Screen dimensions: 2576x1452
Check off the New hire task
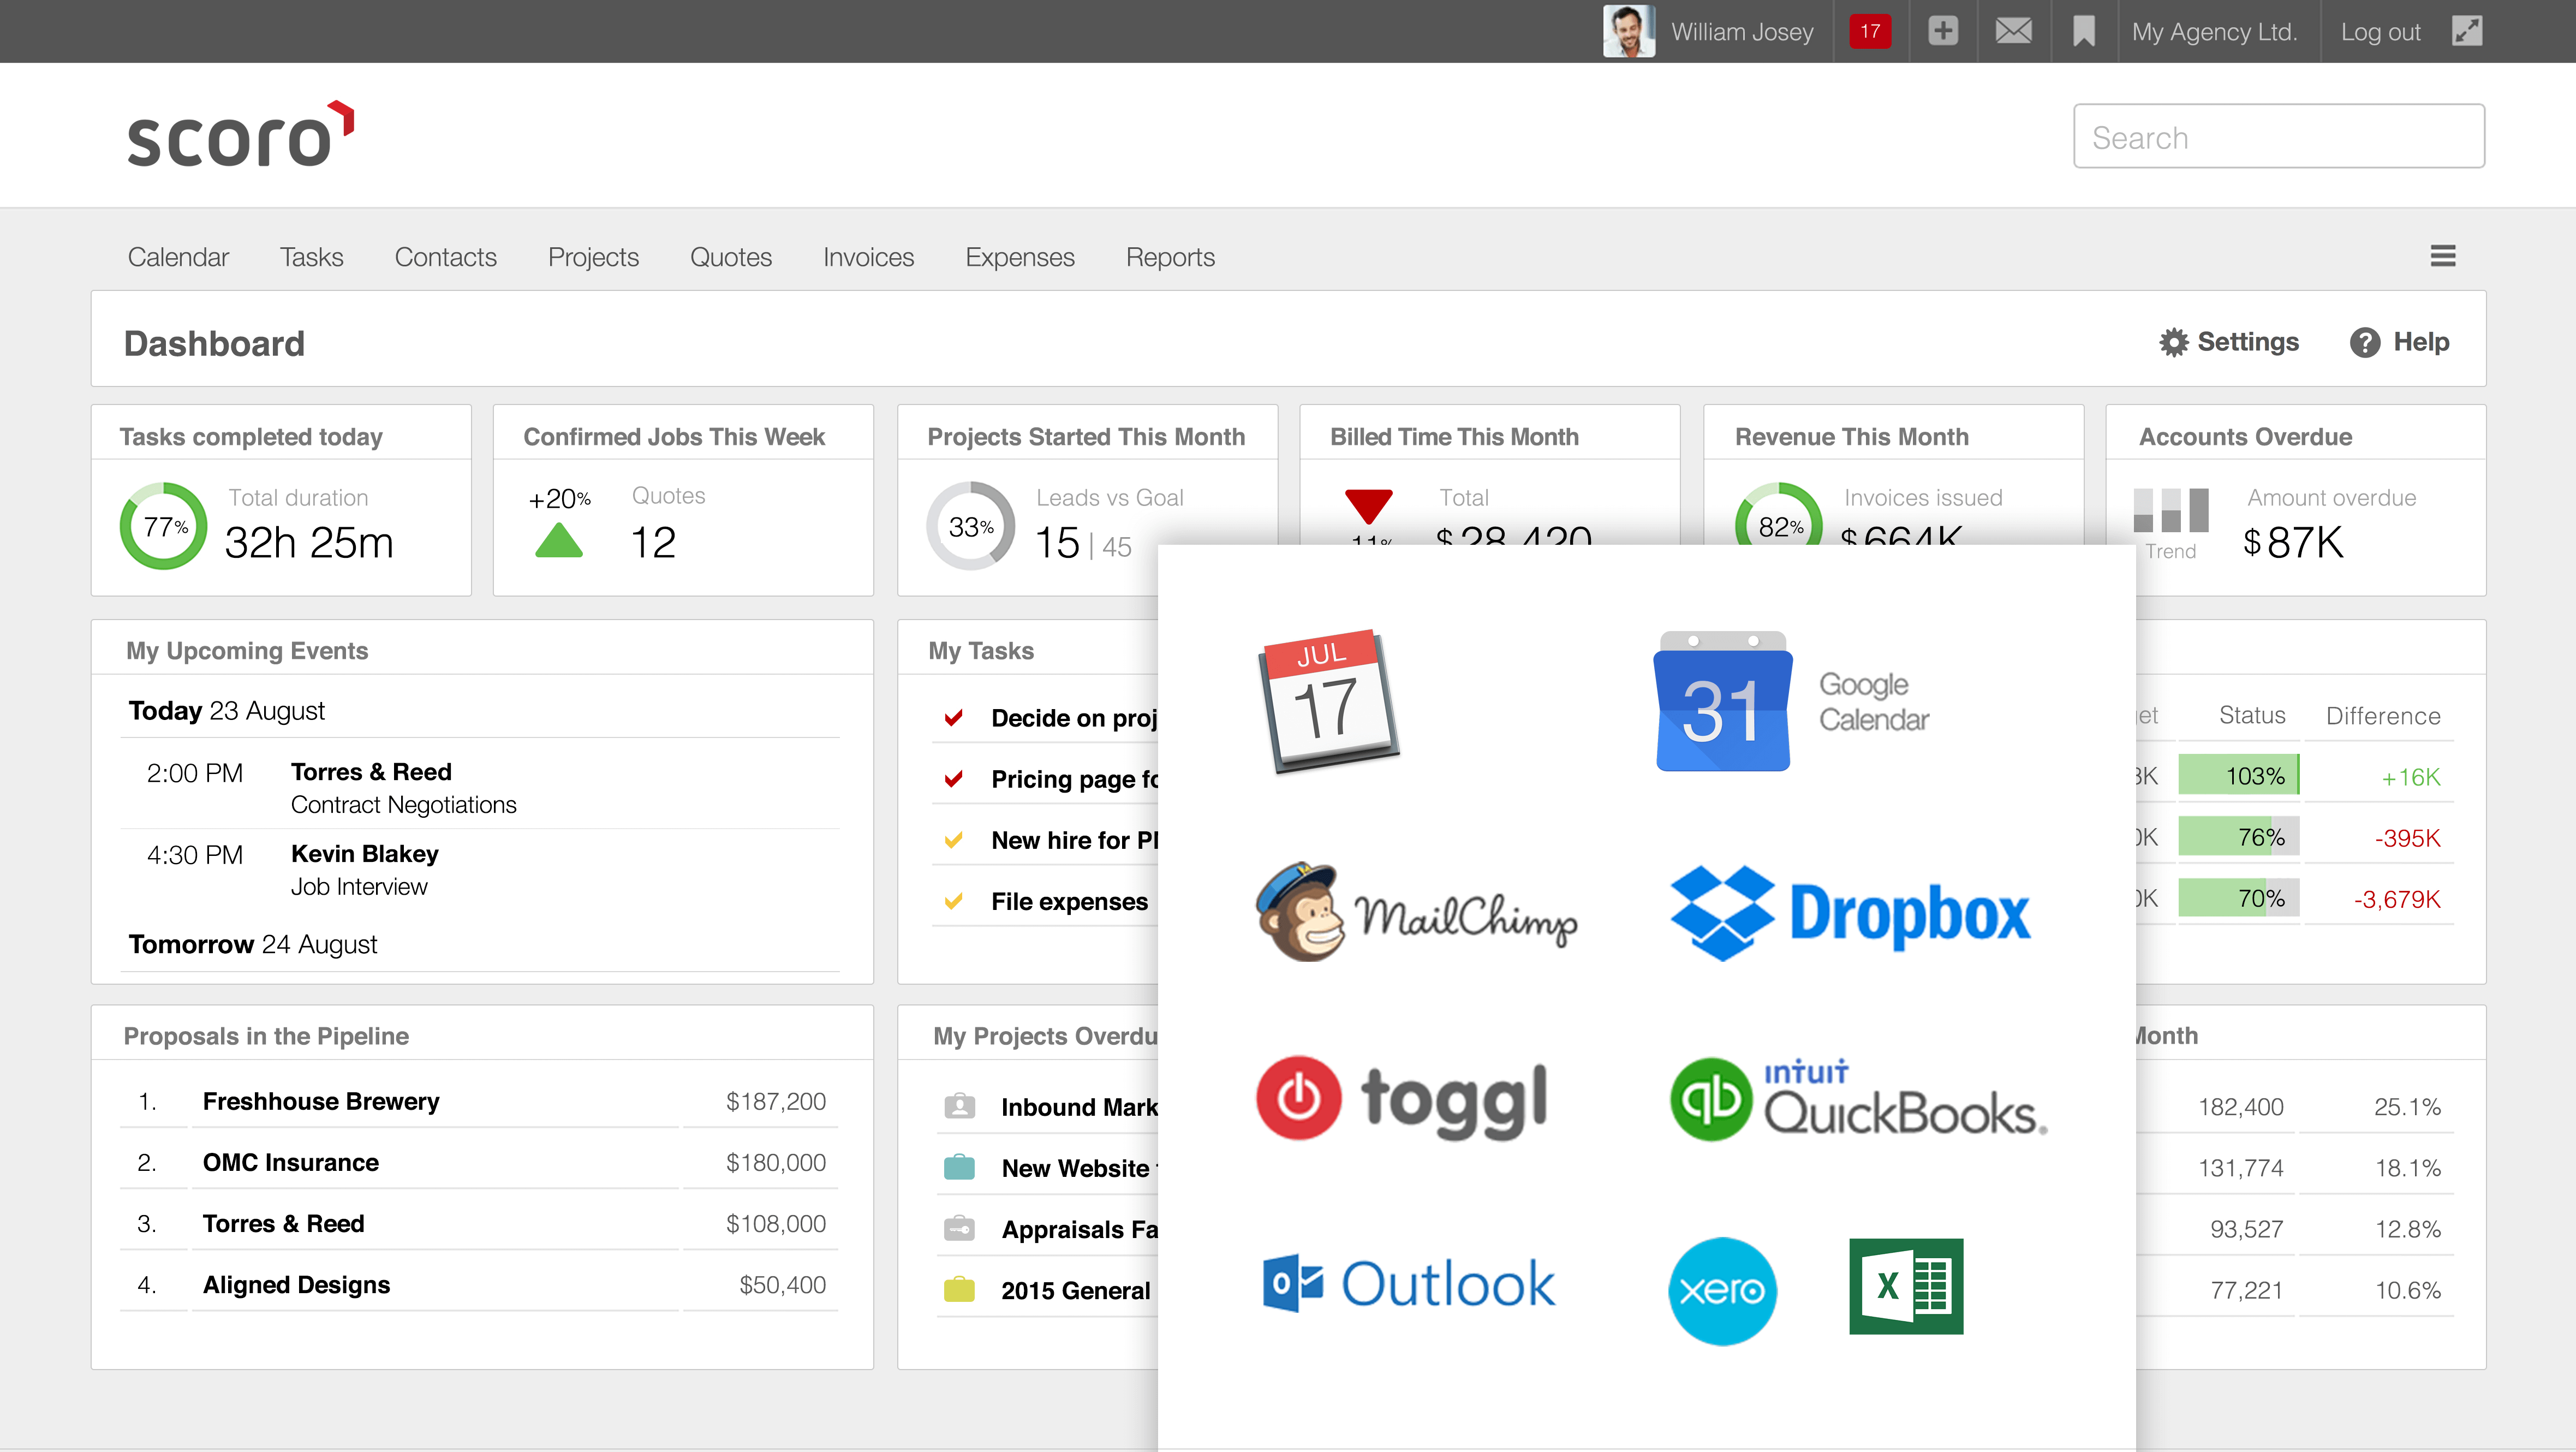pyautogui.click(x=954, y=839)
